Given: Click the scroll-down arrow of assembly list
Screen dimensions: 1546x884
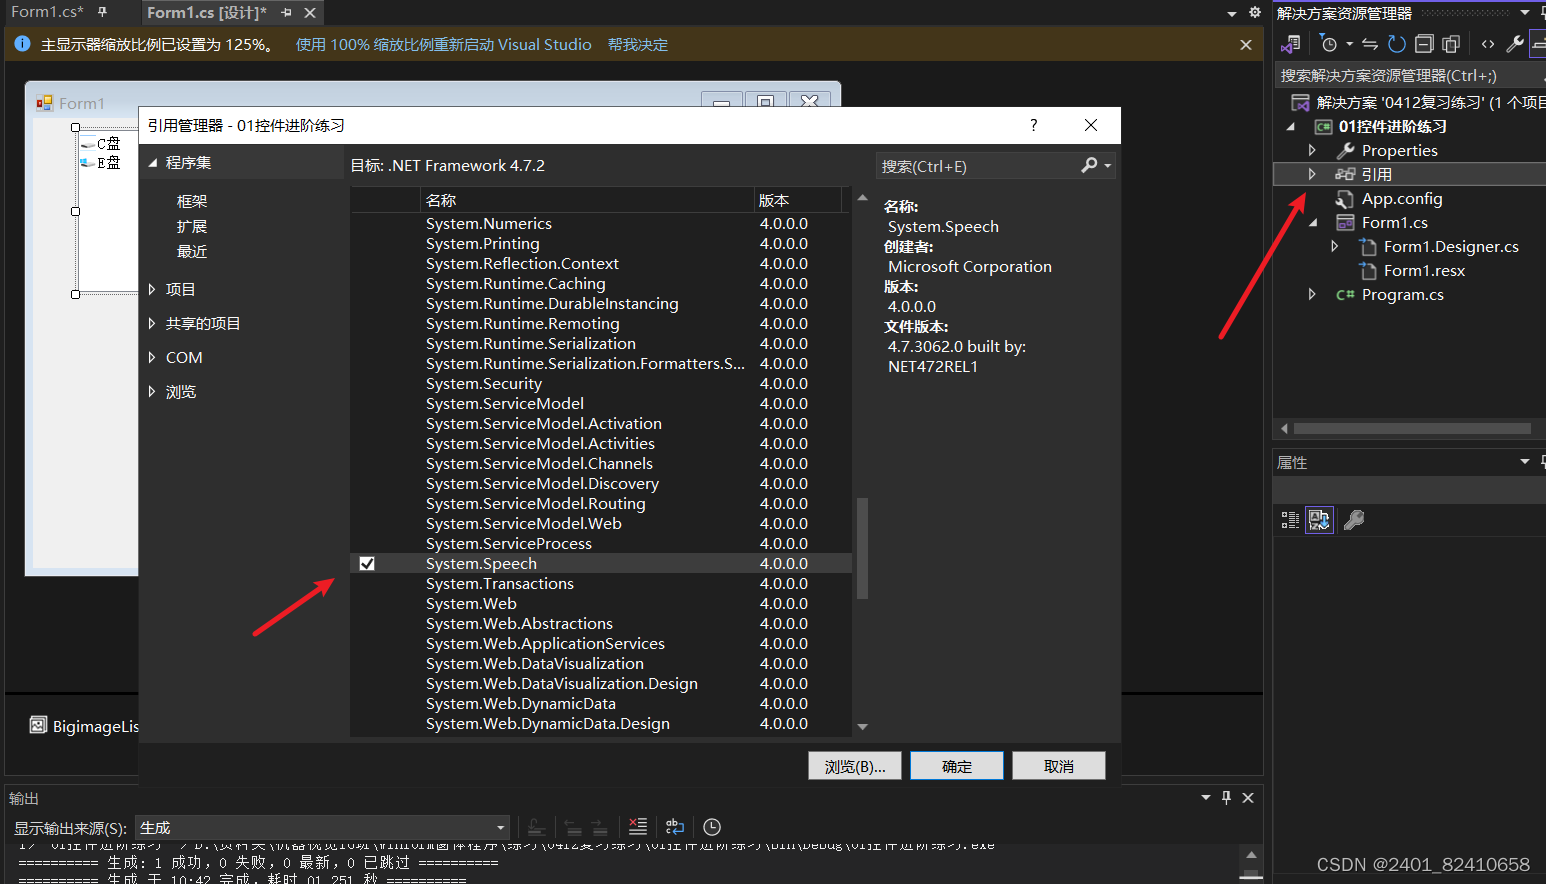Looking at the screenshot, I should tap(862, 727).
